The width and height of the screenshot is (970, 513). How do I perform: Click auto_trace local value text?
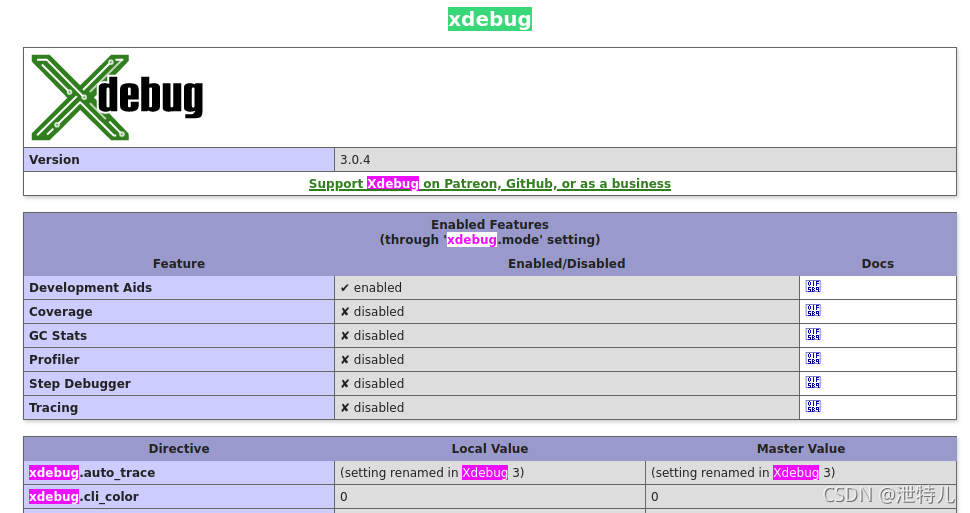(432, 473)
